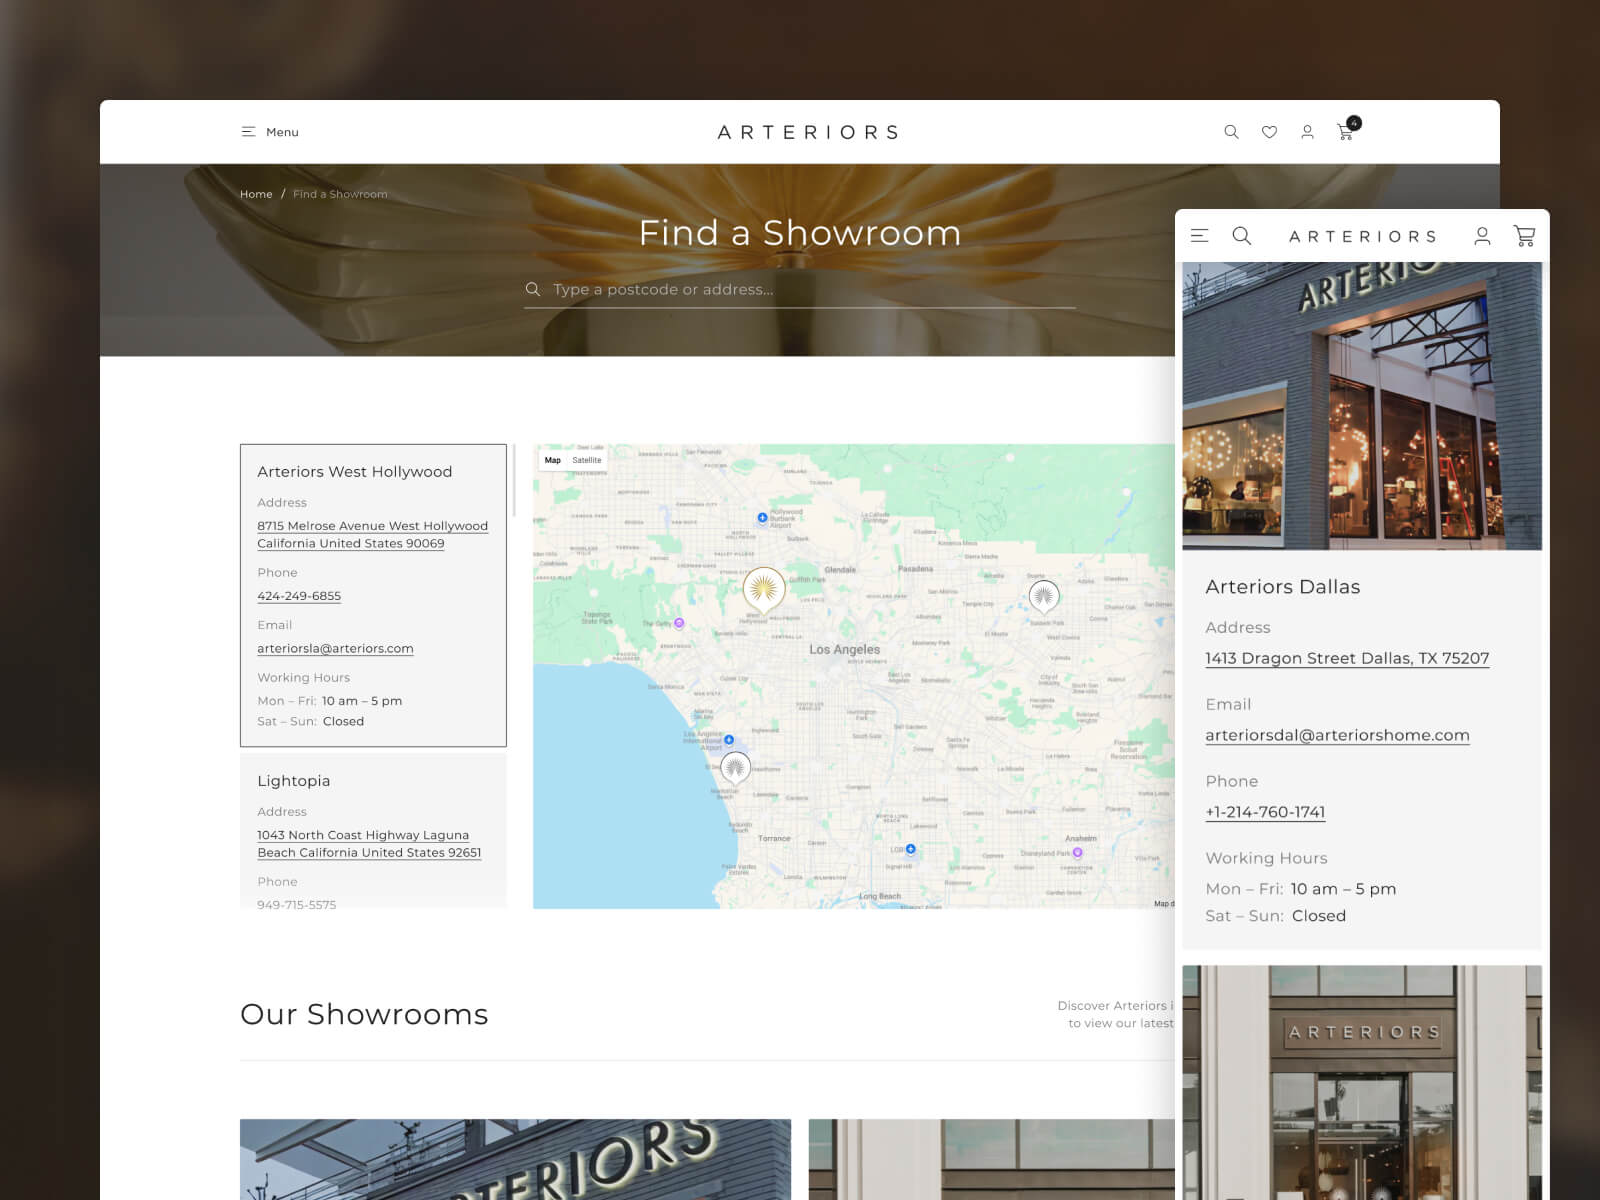1600x1200 pixels.
Task: Click the Los Angeles label on map
Action: (x=844, y=650)
